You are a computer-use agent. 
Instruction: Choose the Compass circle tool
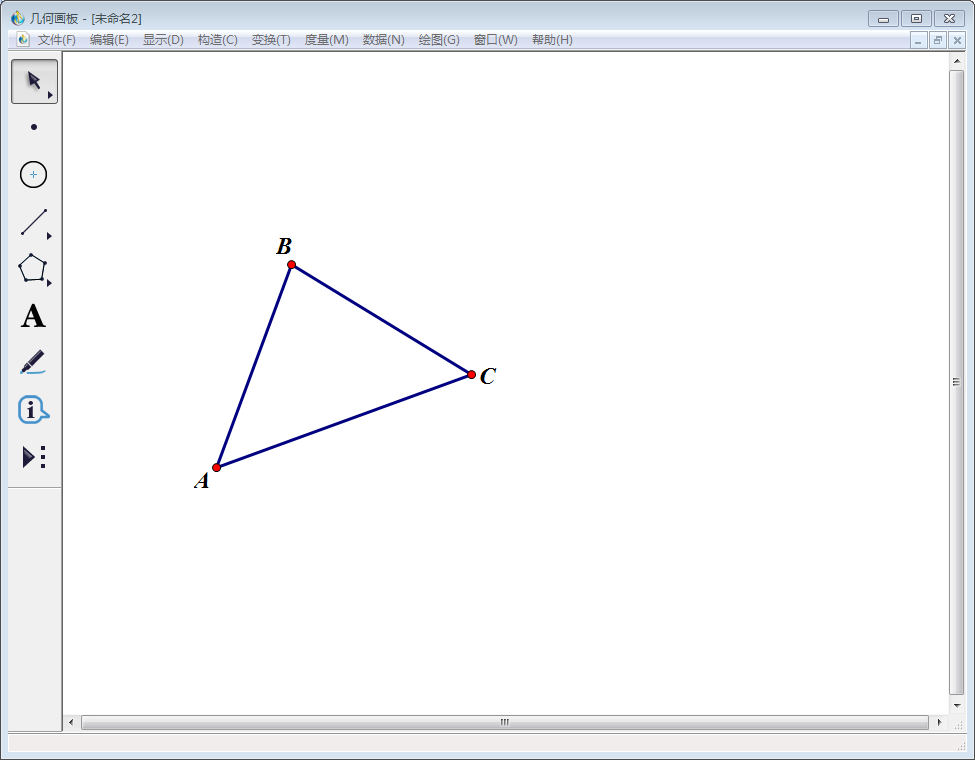pos(34,175)
